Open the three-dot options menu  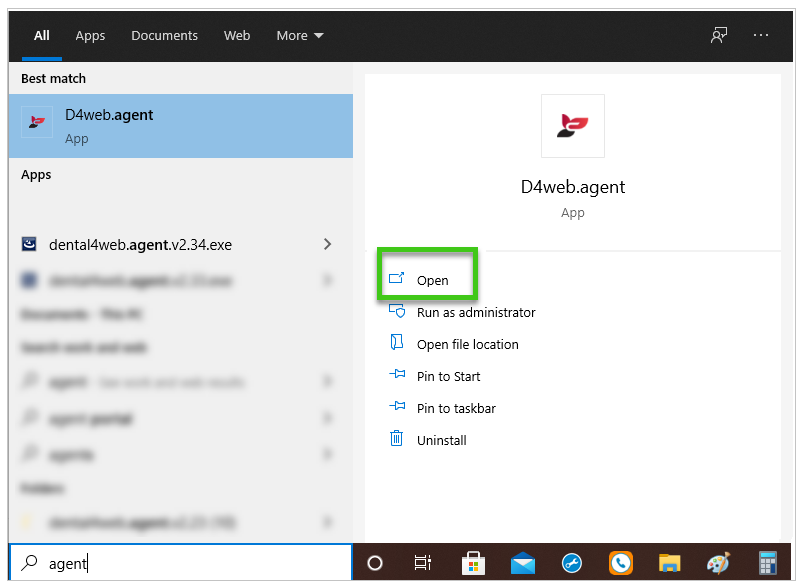761,35
